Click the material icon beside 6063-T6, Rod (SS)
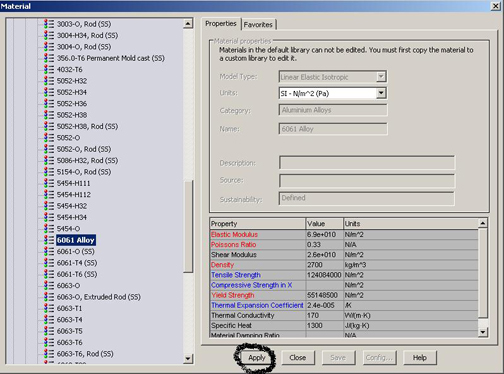Screen dimensions: 504x374 49,354
